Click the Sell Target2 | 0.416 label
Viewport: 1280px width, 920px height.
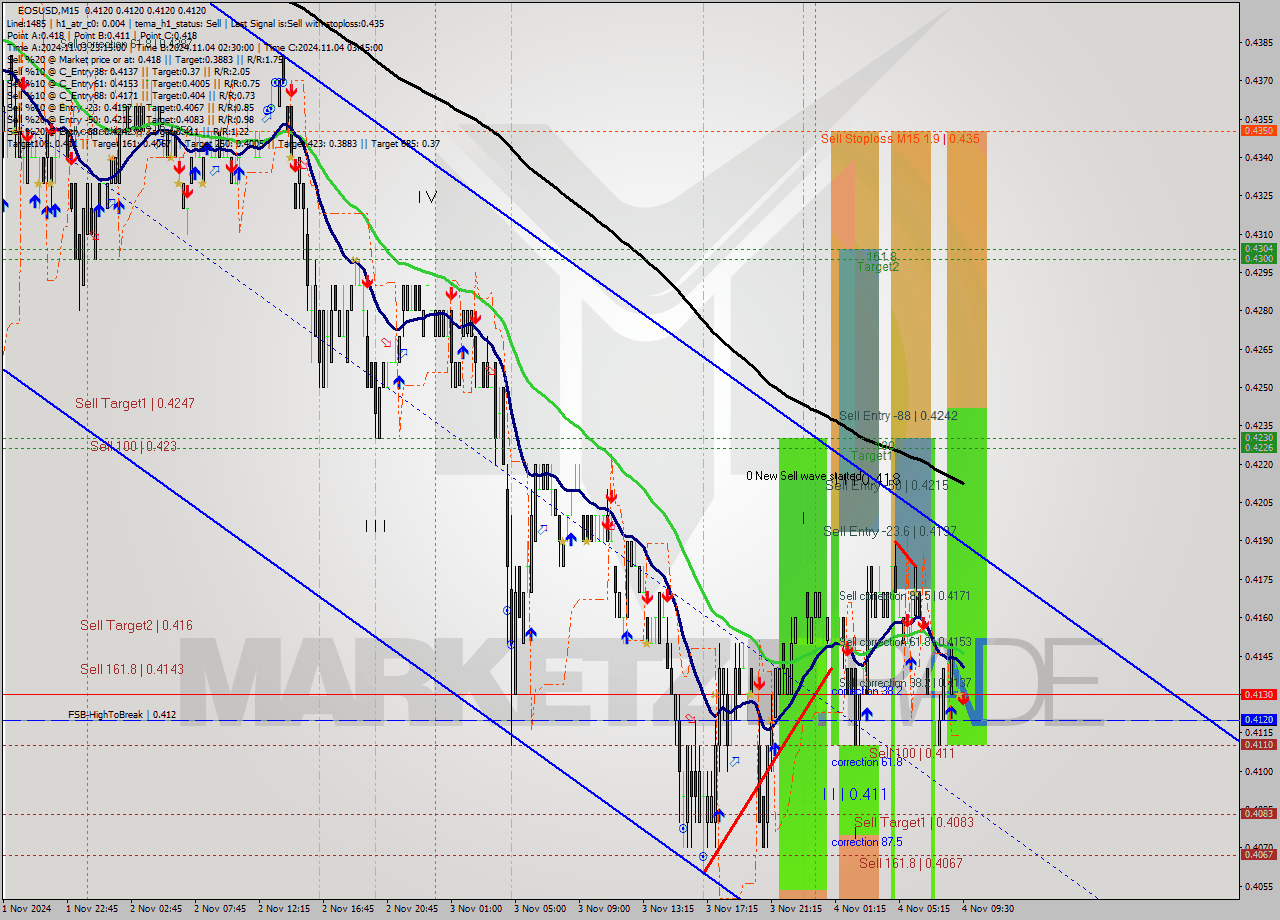[136, 626]
